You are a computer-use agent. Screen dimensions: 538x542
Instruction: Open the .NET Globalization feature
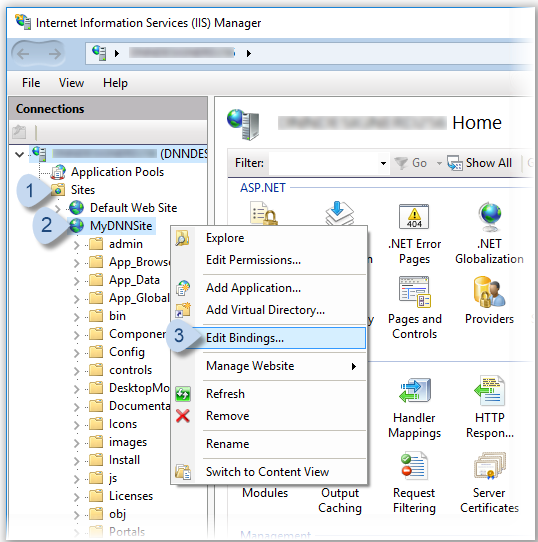pyautogui.click(x=489, y=234)
